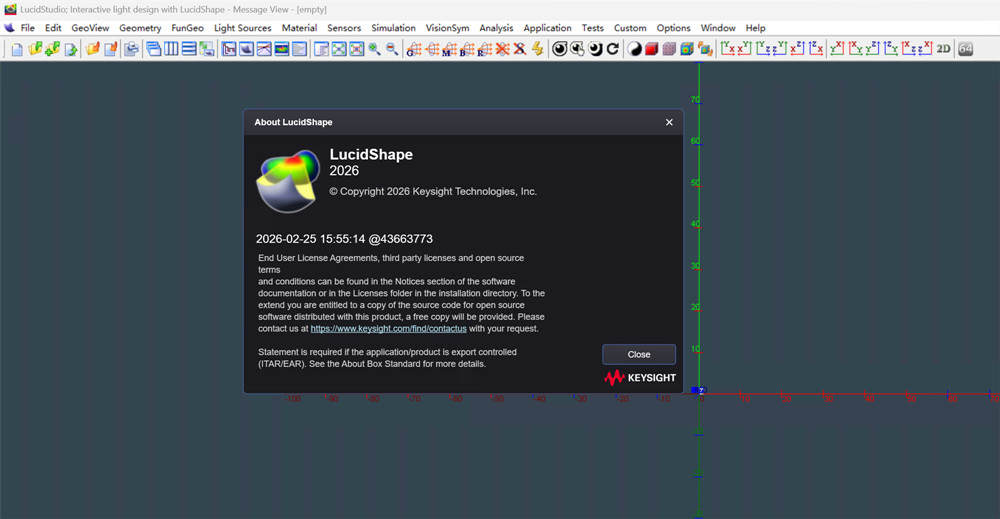Screen dimensions: 1000x519
Task: Click the Print icon in toolbar
Action: pos(131,49)
